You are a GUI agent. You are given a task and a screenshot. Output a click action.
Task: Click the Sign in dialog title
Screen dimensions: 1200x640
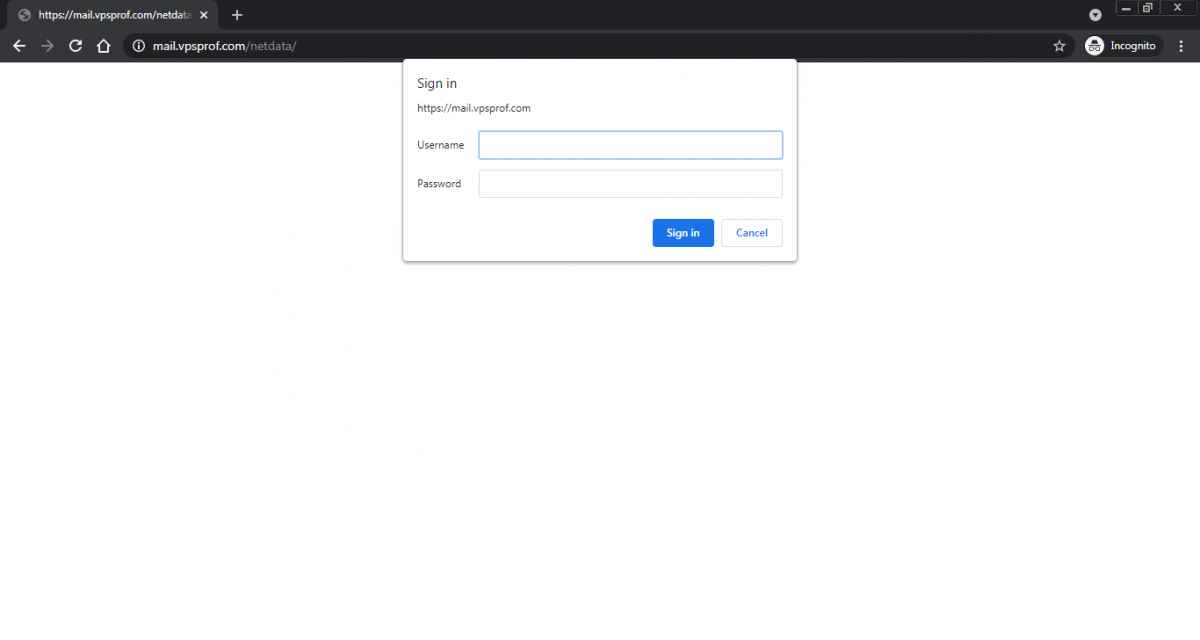[x=437, y=83]
